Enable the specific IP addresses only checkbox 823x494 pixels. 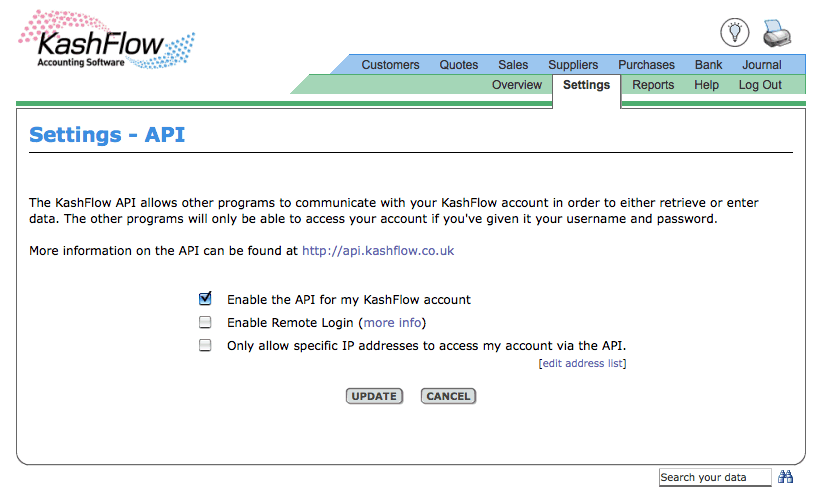point(205,345)
